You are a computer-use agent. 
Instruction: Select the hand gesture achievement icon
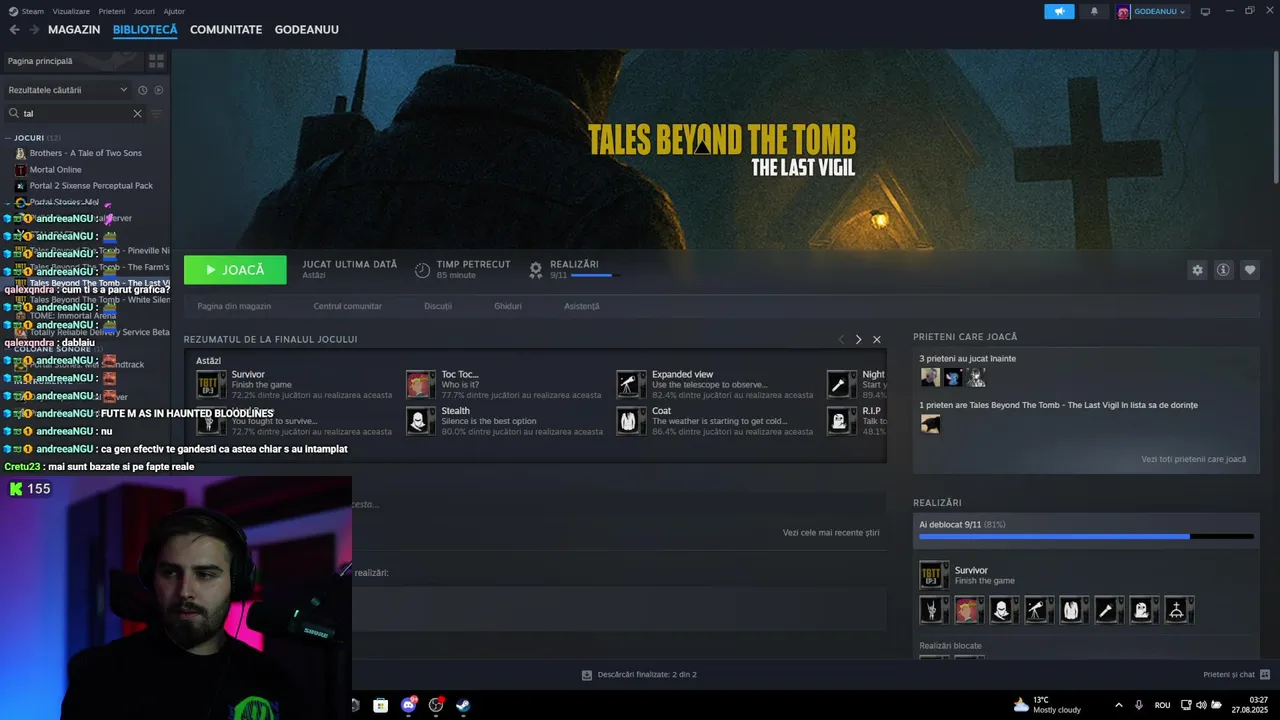coord(933,609)
